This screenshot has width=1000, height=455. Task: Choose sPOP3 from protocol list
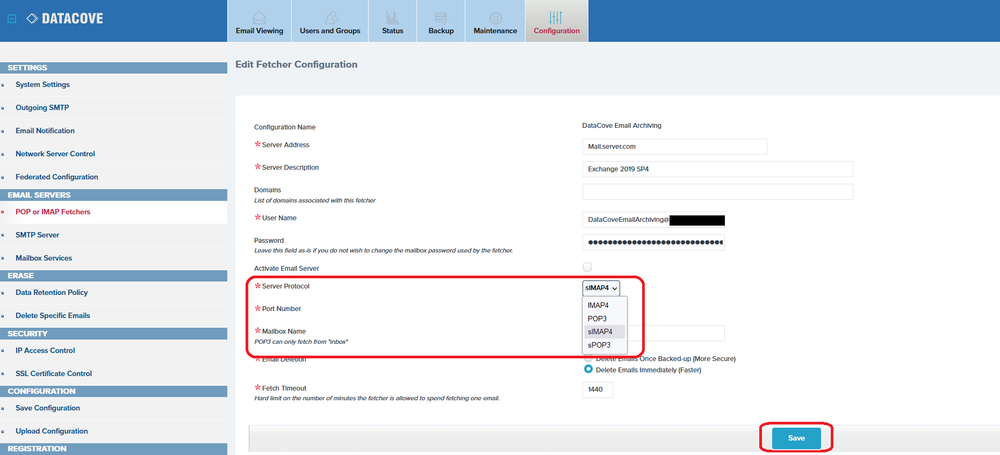click(x=605, y=345)
